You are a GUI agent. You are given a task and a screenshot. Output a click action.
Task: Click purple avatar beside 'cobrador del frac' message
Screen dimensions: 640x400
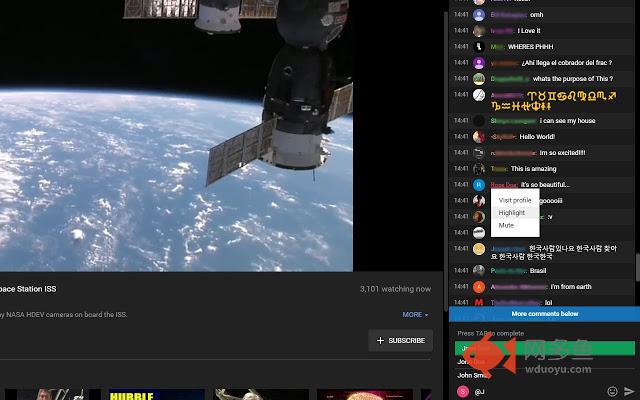[479, 62]
